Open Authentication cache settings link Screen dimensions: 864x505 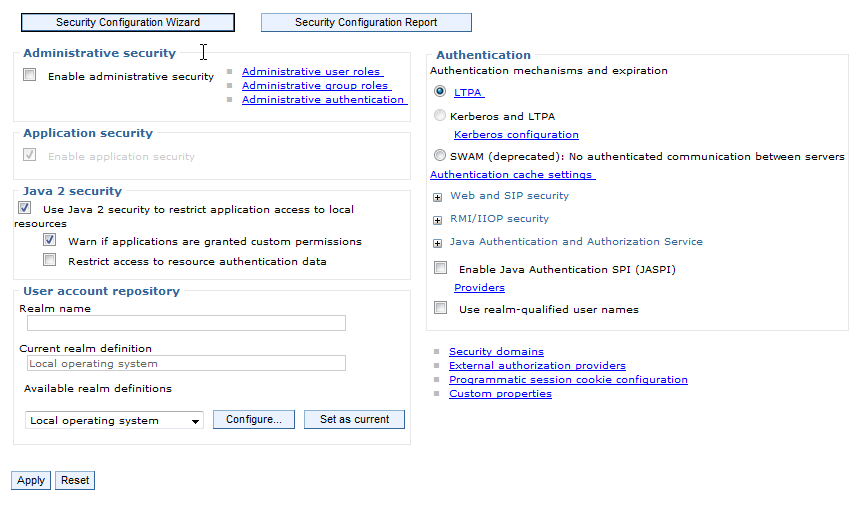click(512, 175)
